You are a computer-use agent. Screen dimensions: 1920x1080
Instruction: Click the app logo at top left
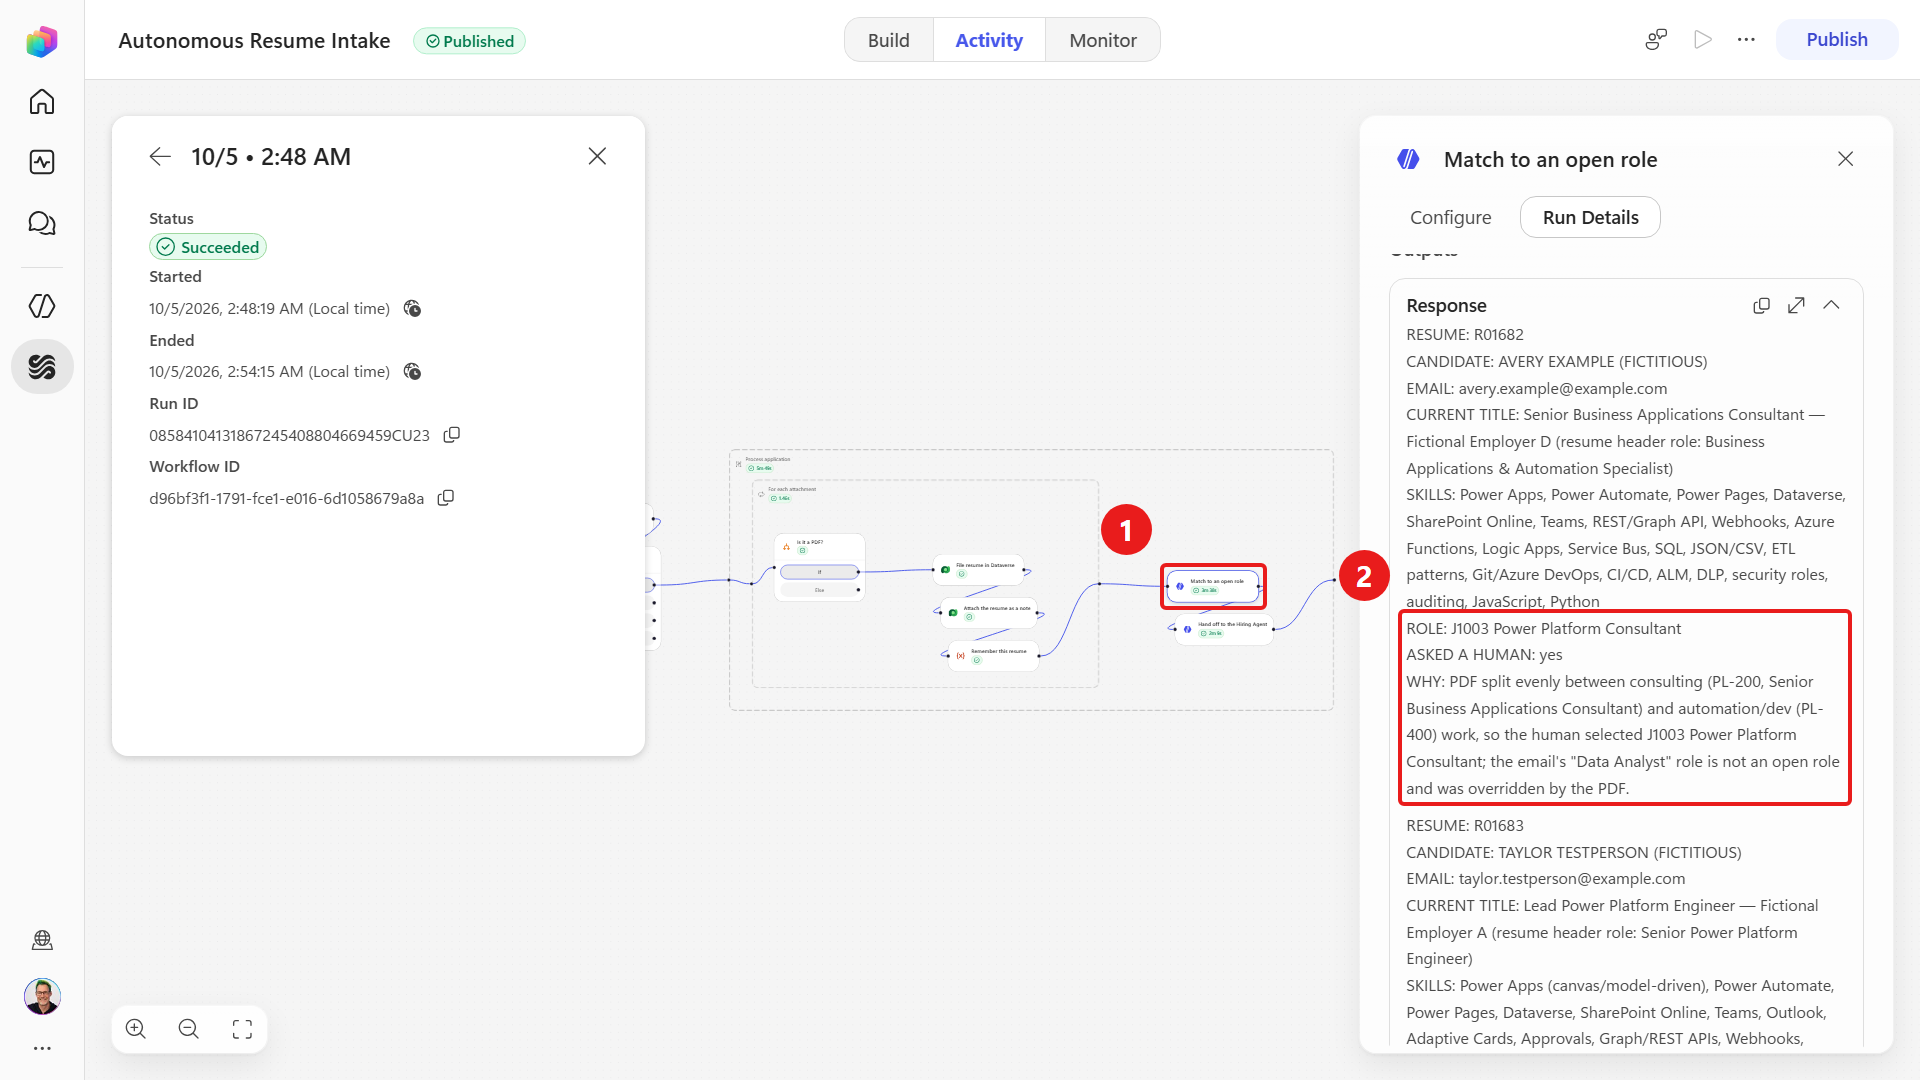[x=42, y=41]
